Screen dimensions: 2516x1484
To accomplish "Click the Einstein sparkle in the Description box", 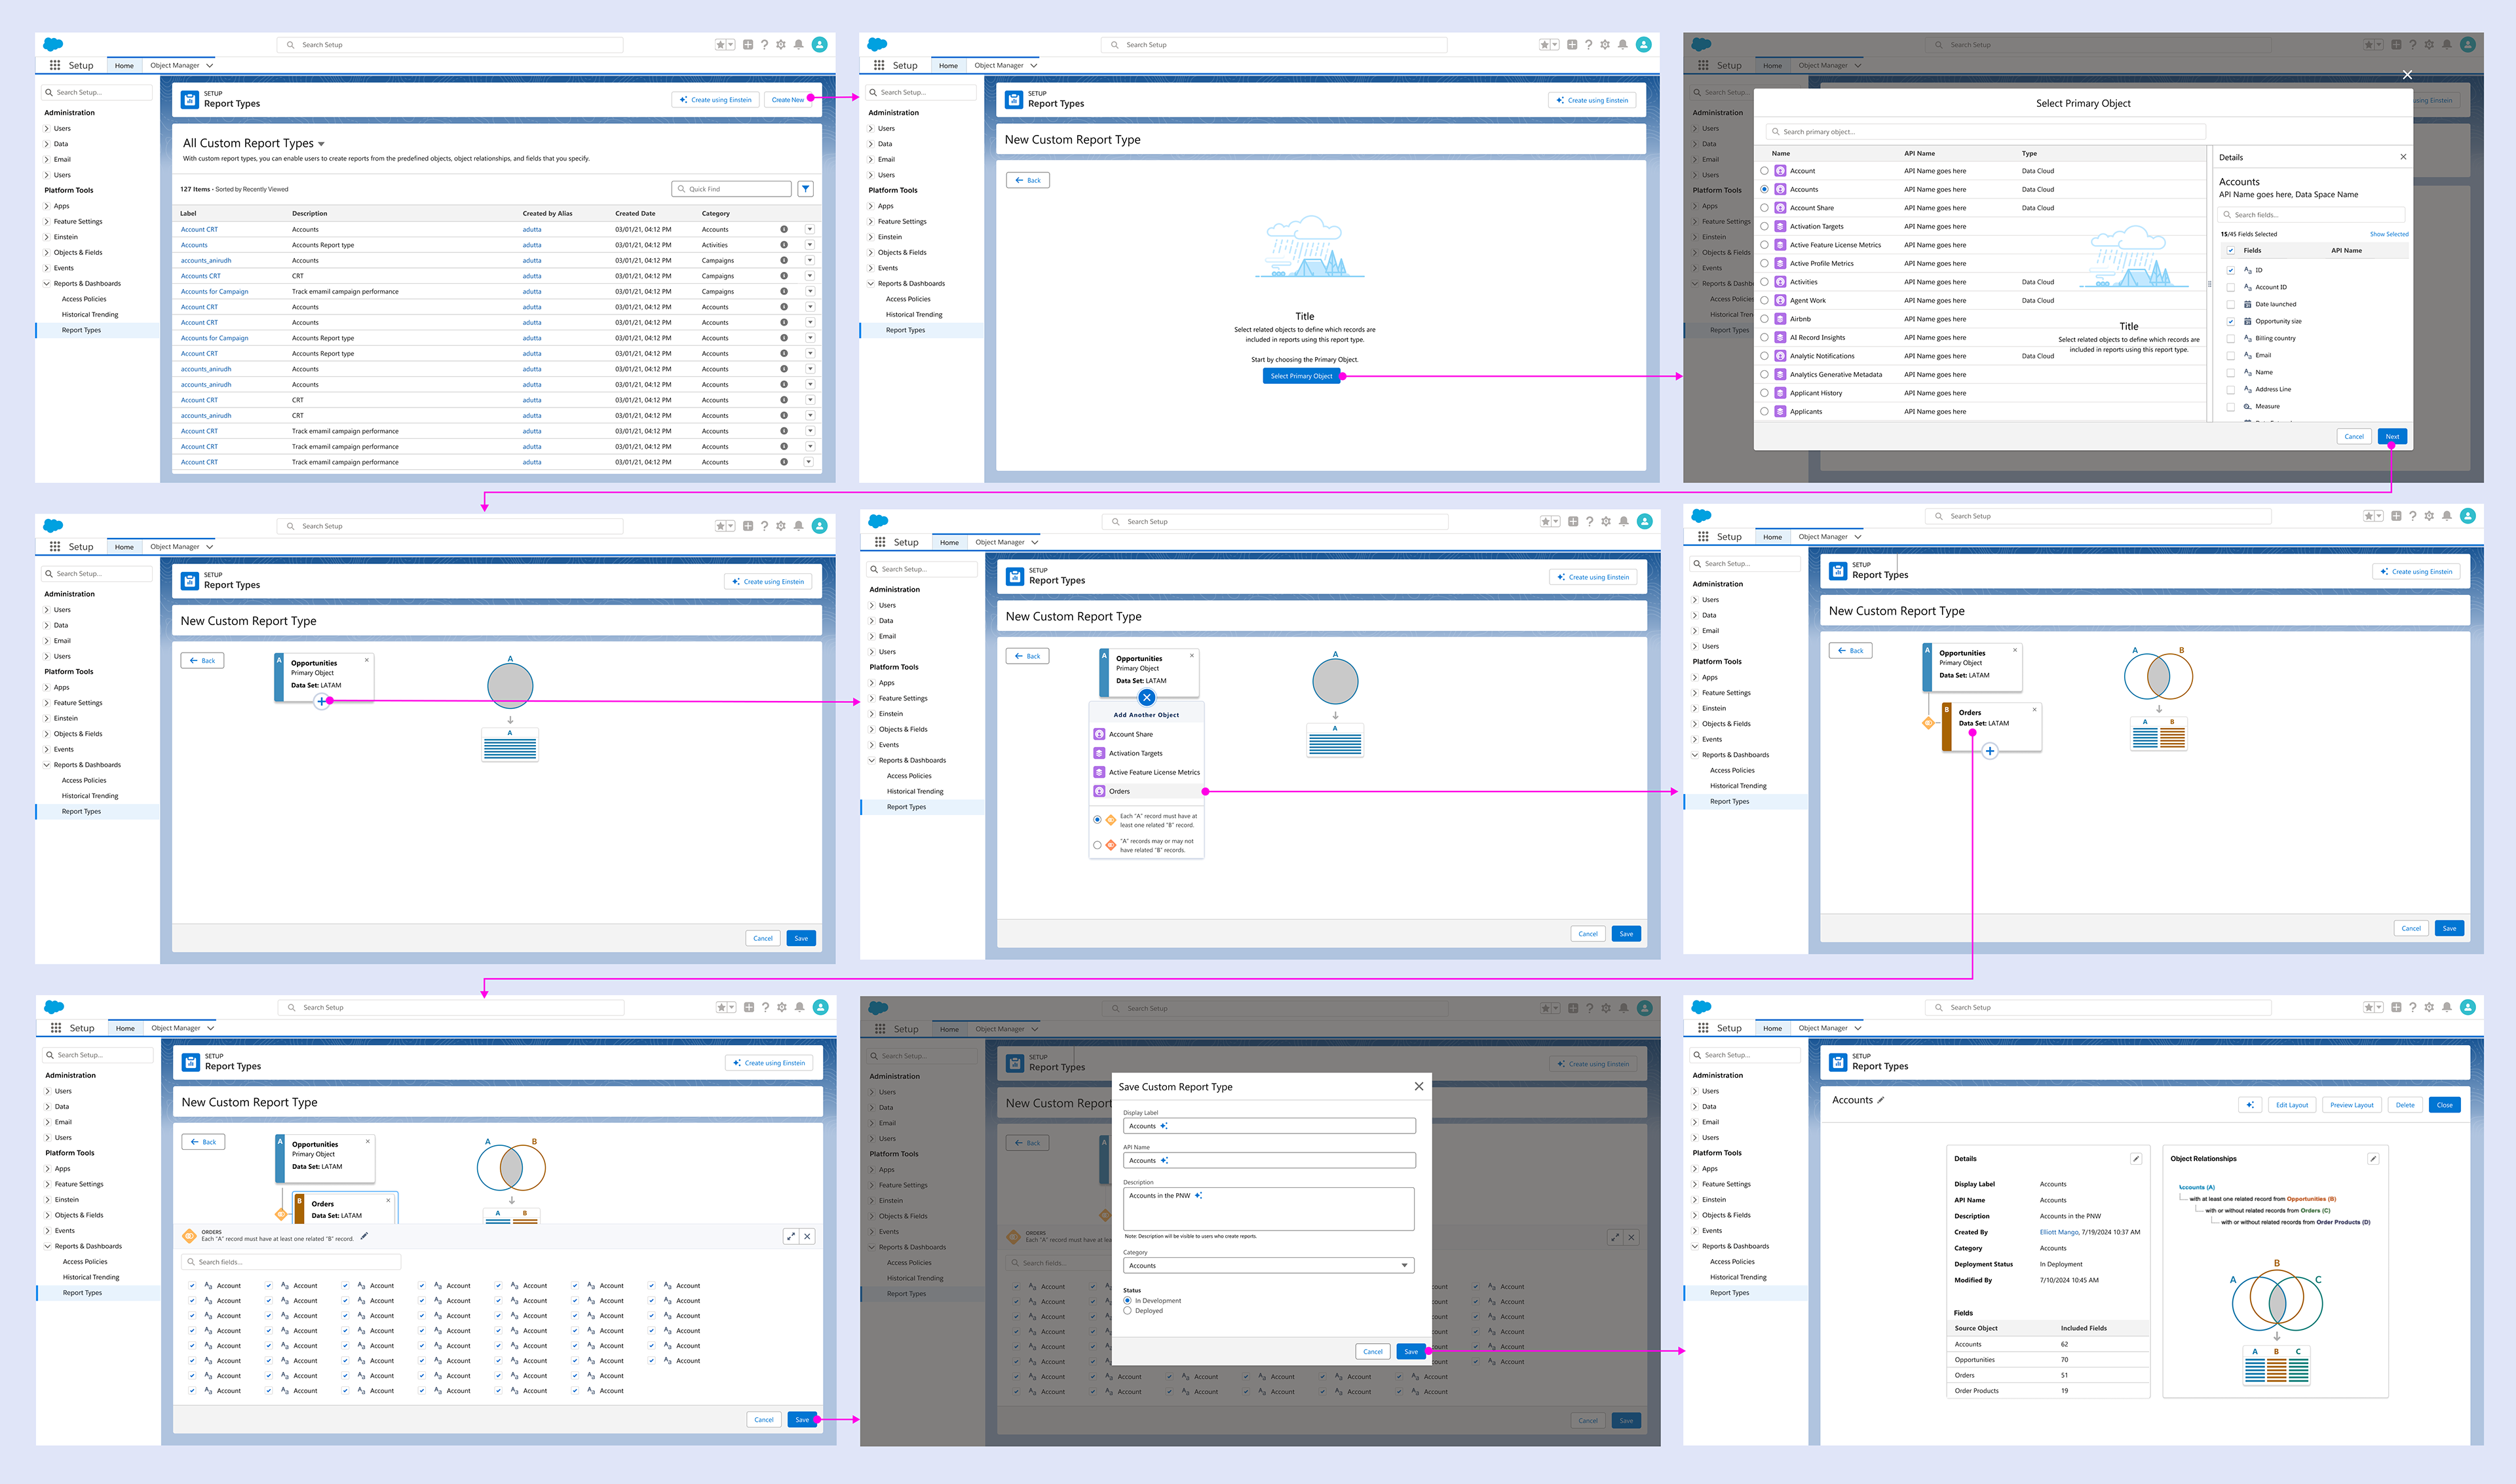I will pos(1198,1196).
